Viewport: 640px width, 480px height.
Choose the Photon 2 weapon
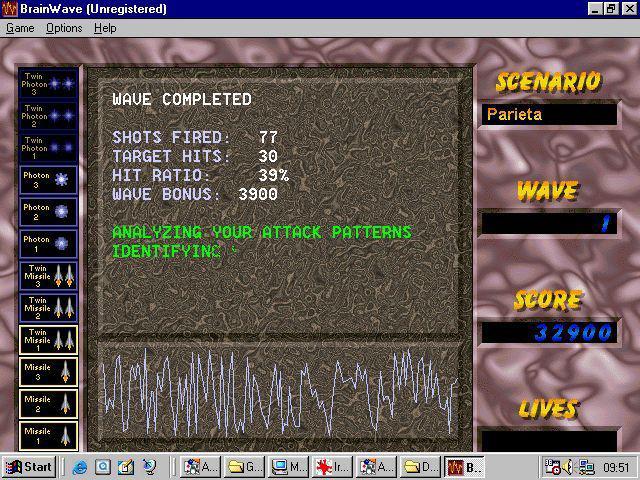pyautogui.click(x=48, y=211)
